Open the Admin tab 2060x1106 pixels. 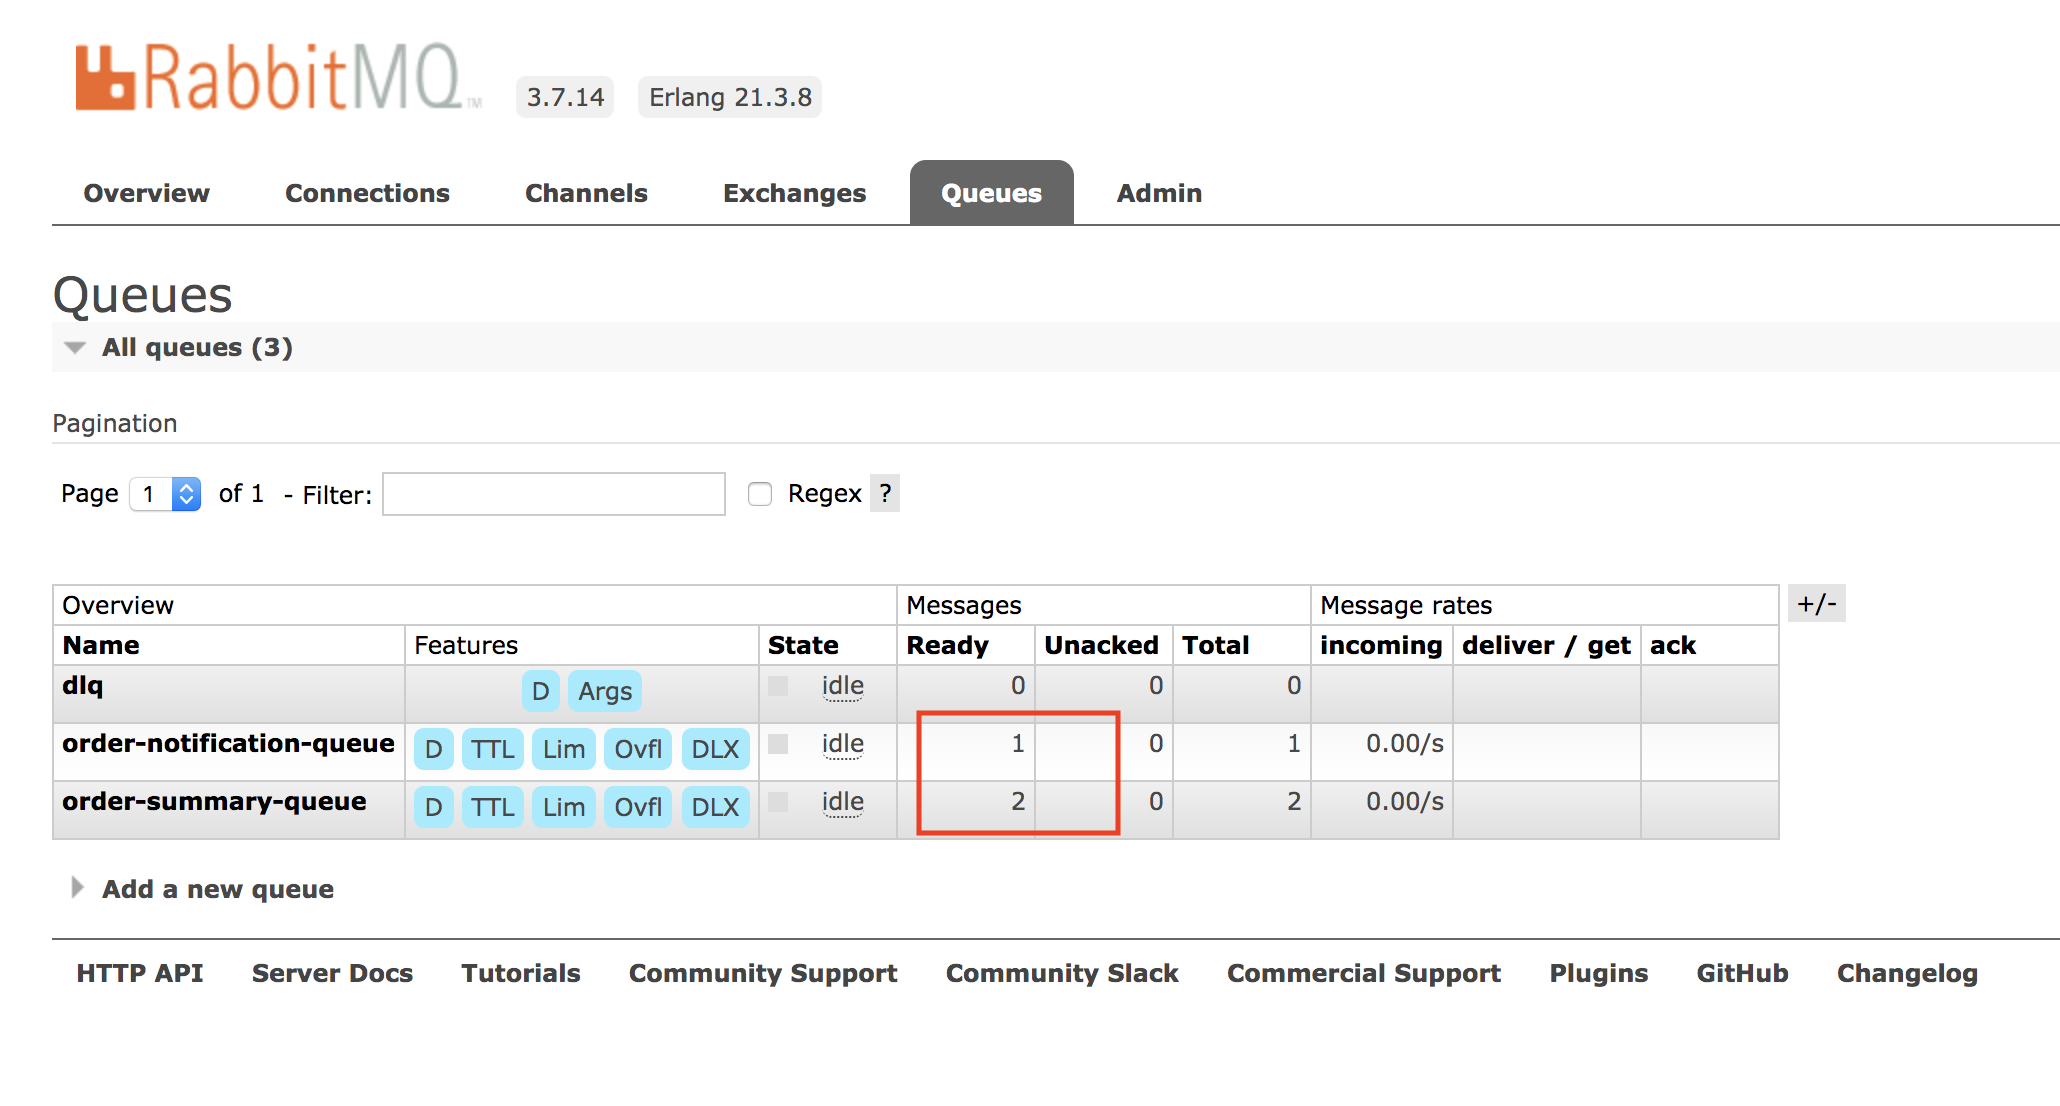(x=1159, y=193)
